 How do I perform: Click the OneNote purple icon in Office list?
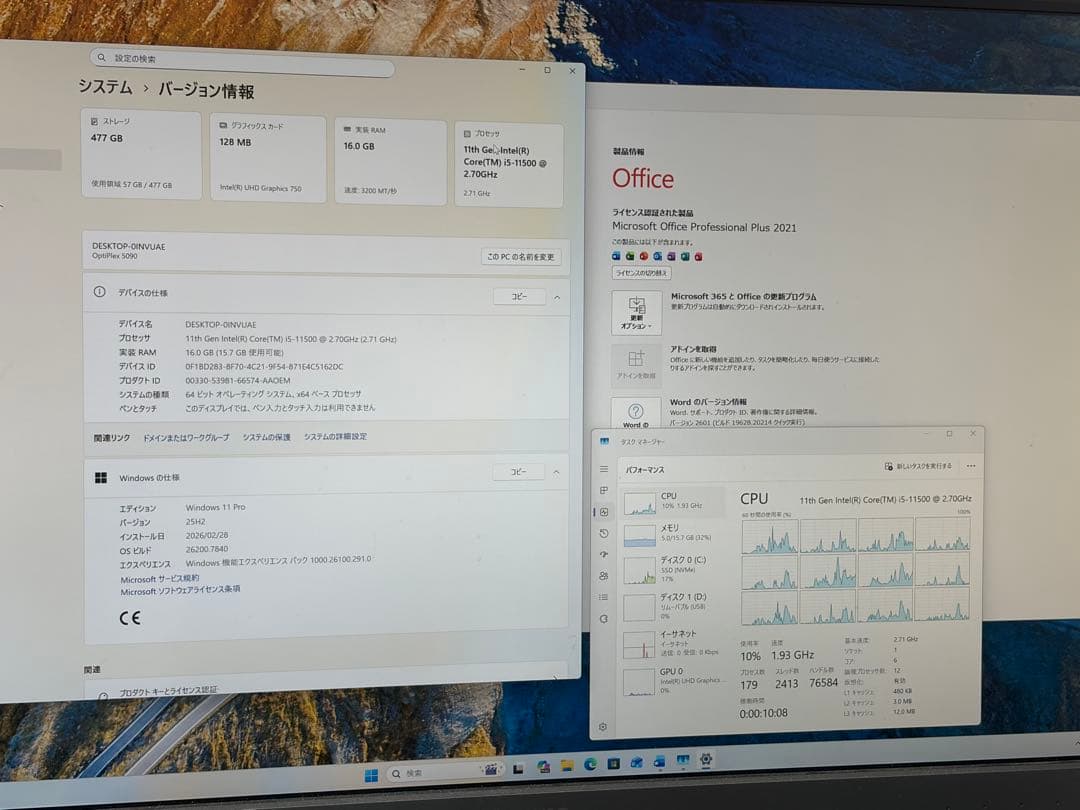671,256
